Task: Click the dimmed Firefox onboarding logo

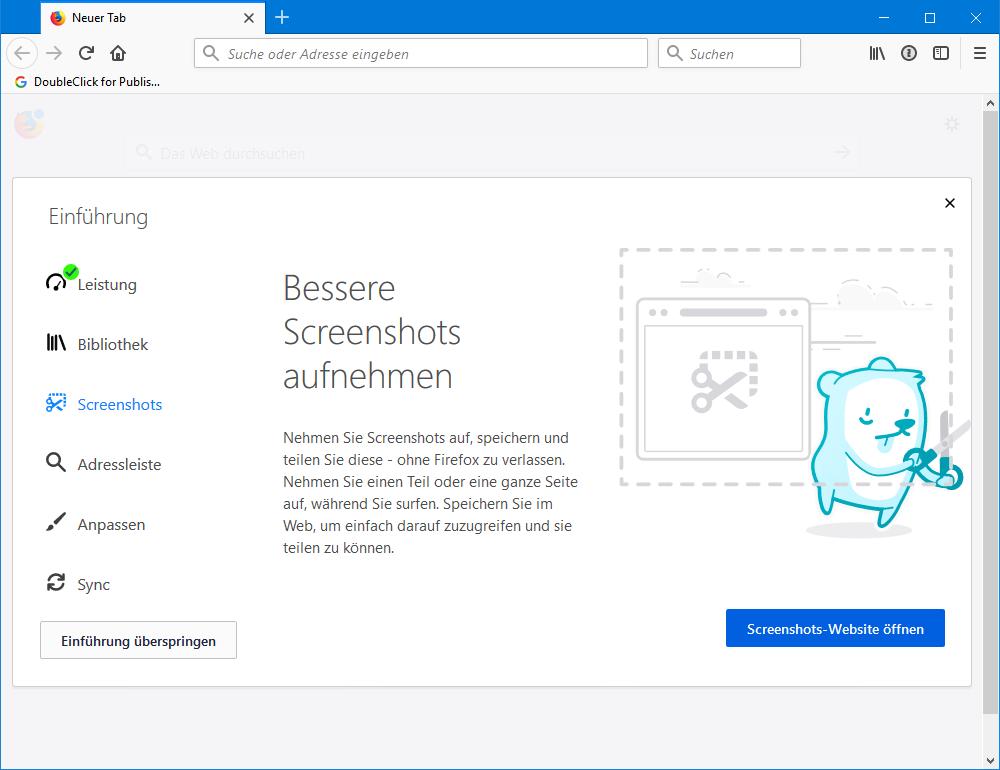Action: [29, 124]
